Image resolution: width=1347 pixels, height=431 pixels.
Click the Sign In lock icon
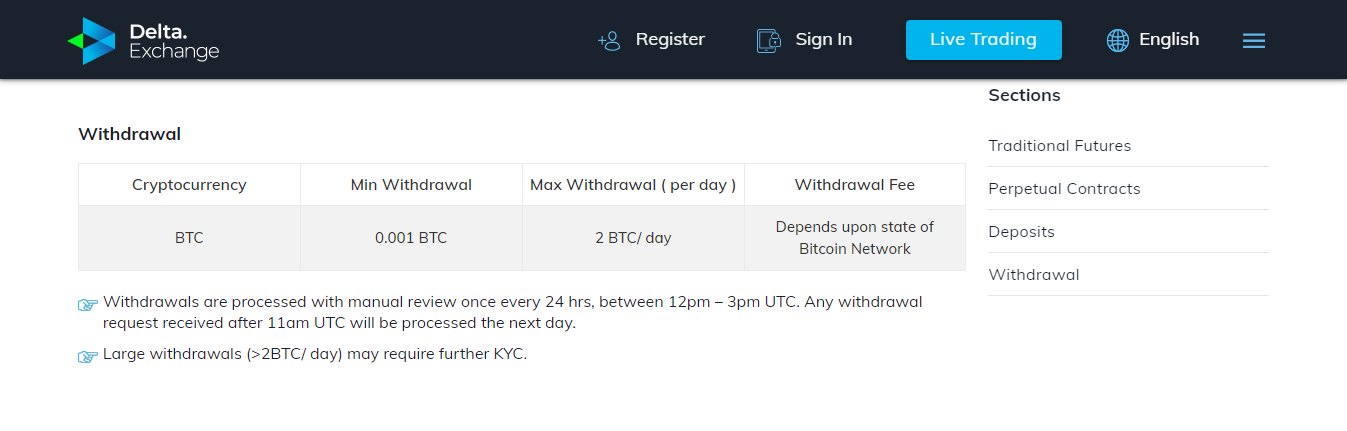768,40
